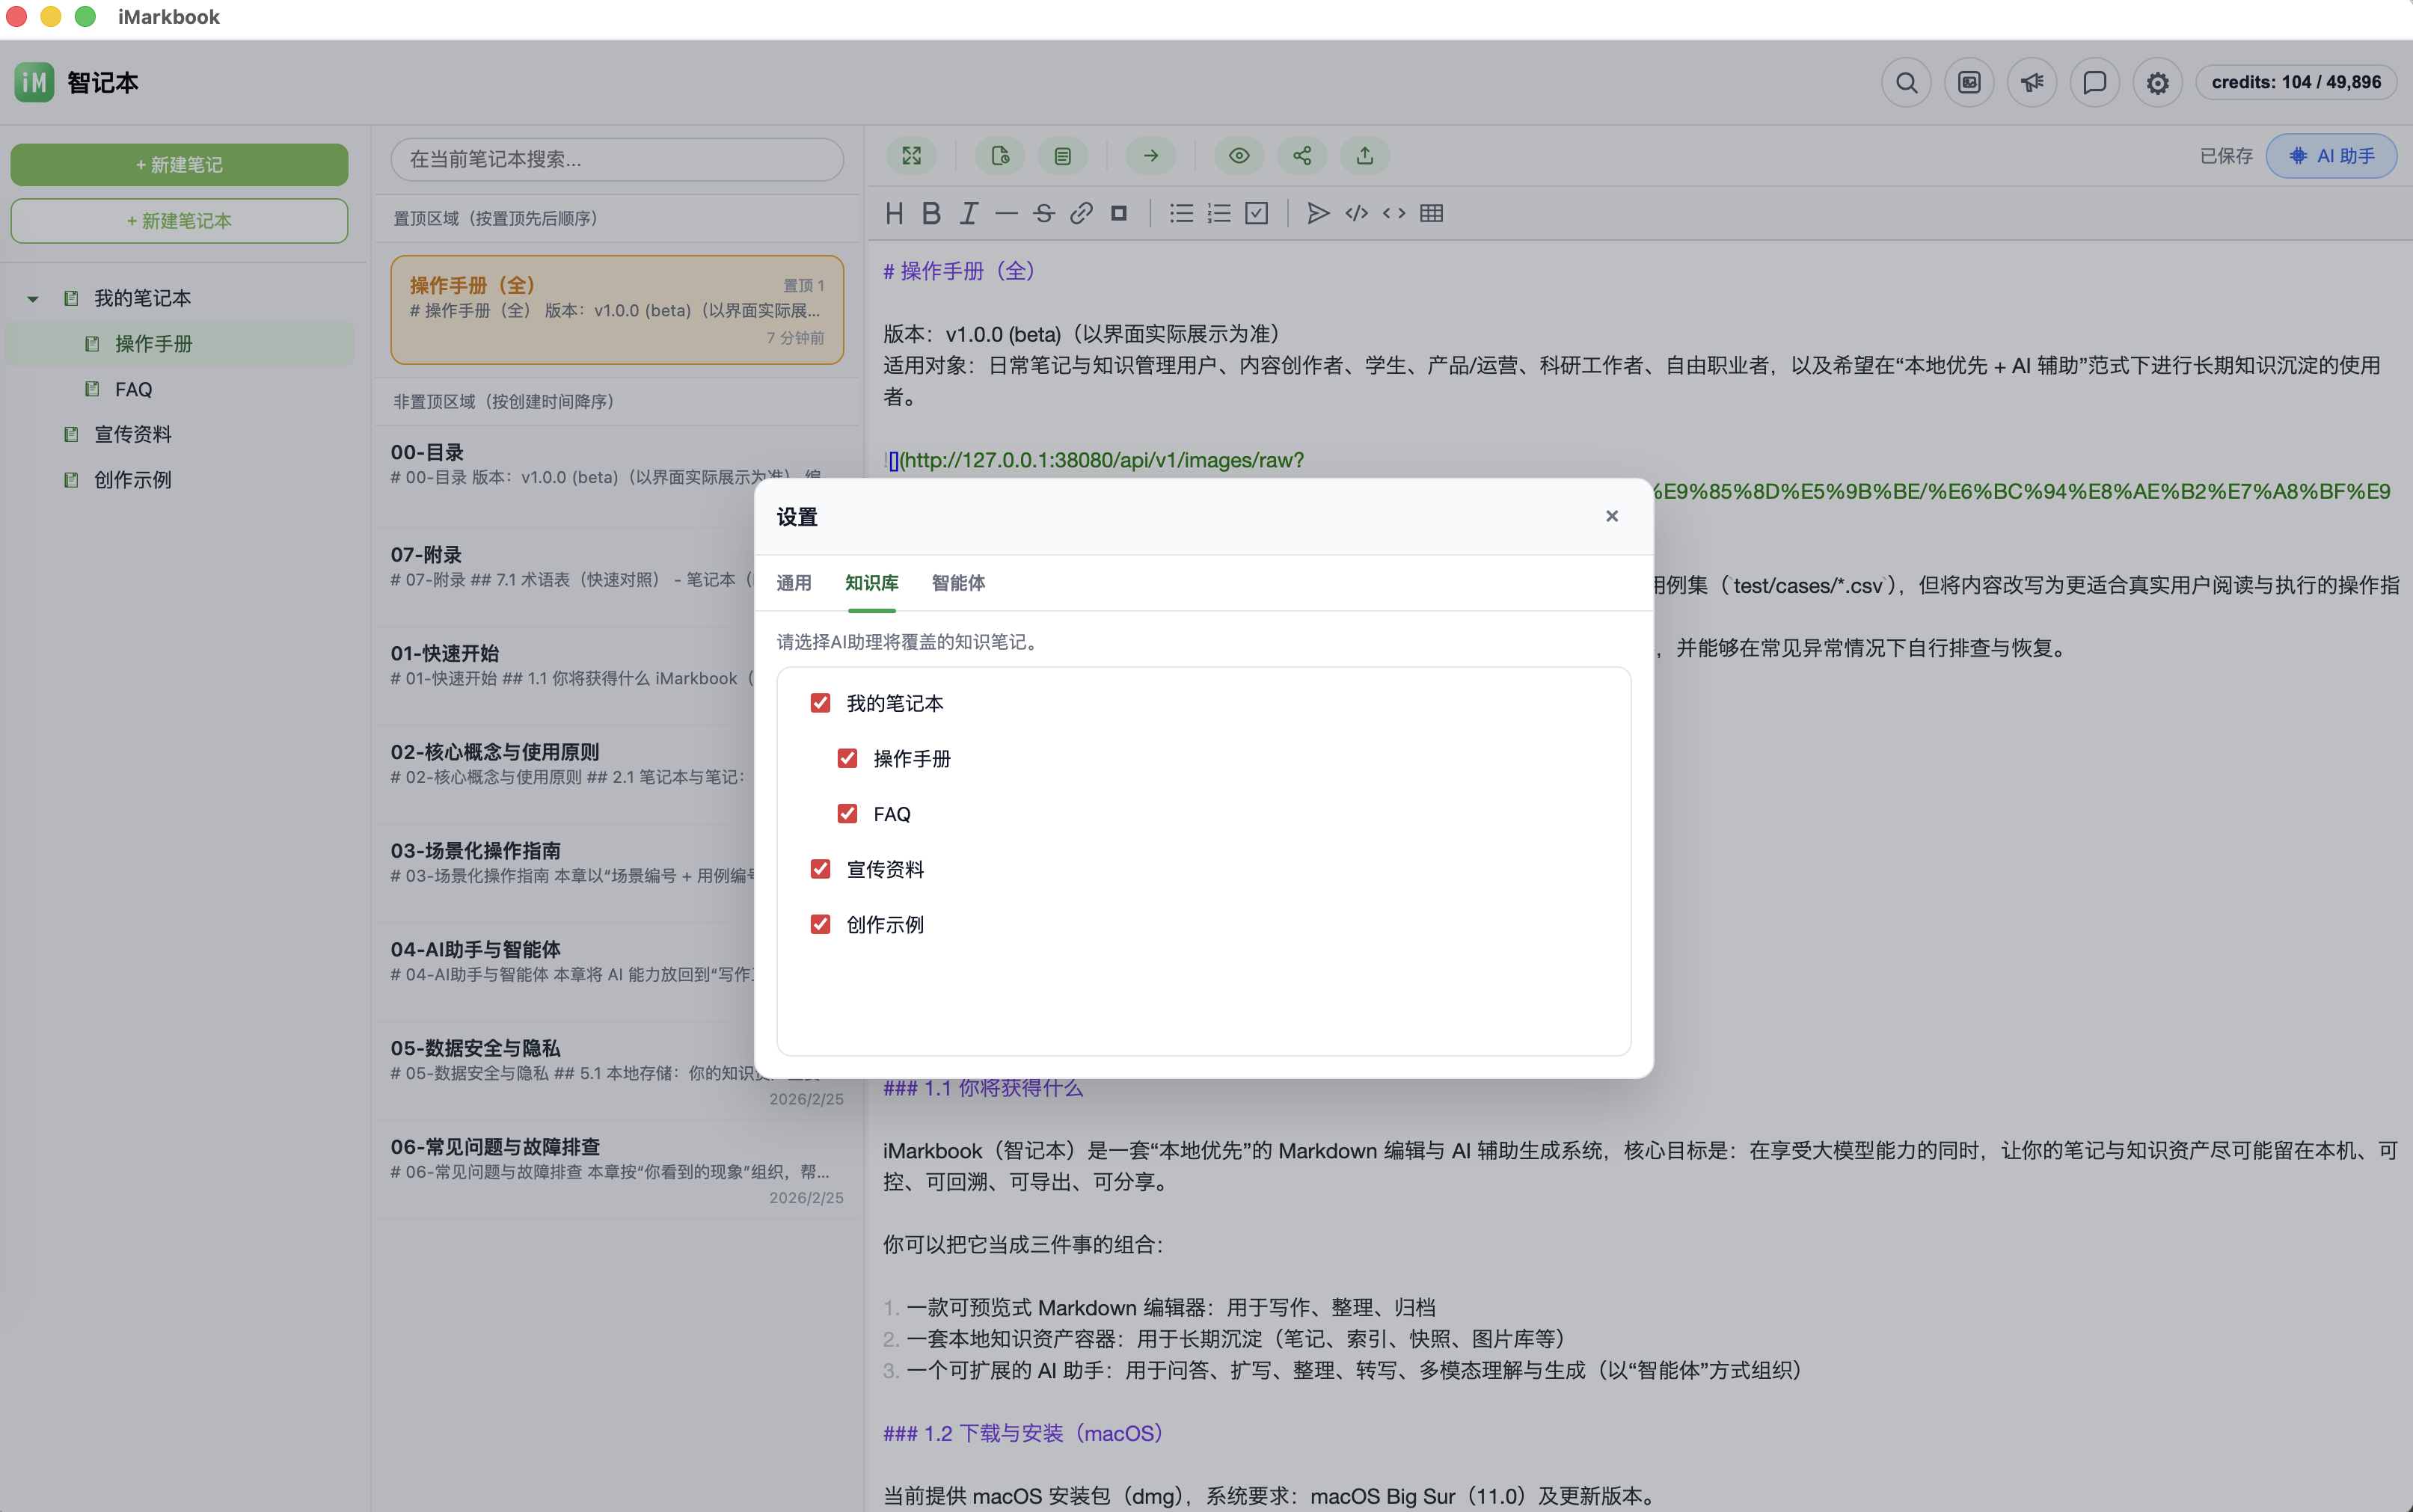Insert a link using the link icon
This screenshot has height=1512, width=2413.
[x=1081, y=213]
